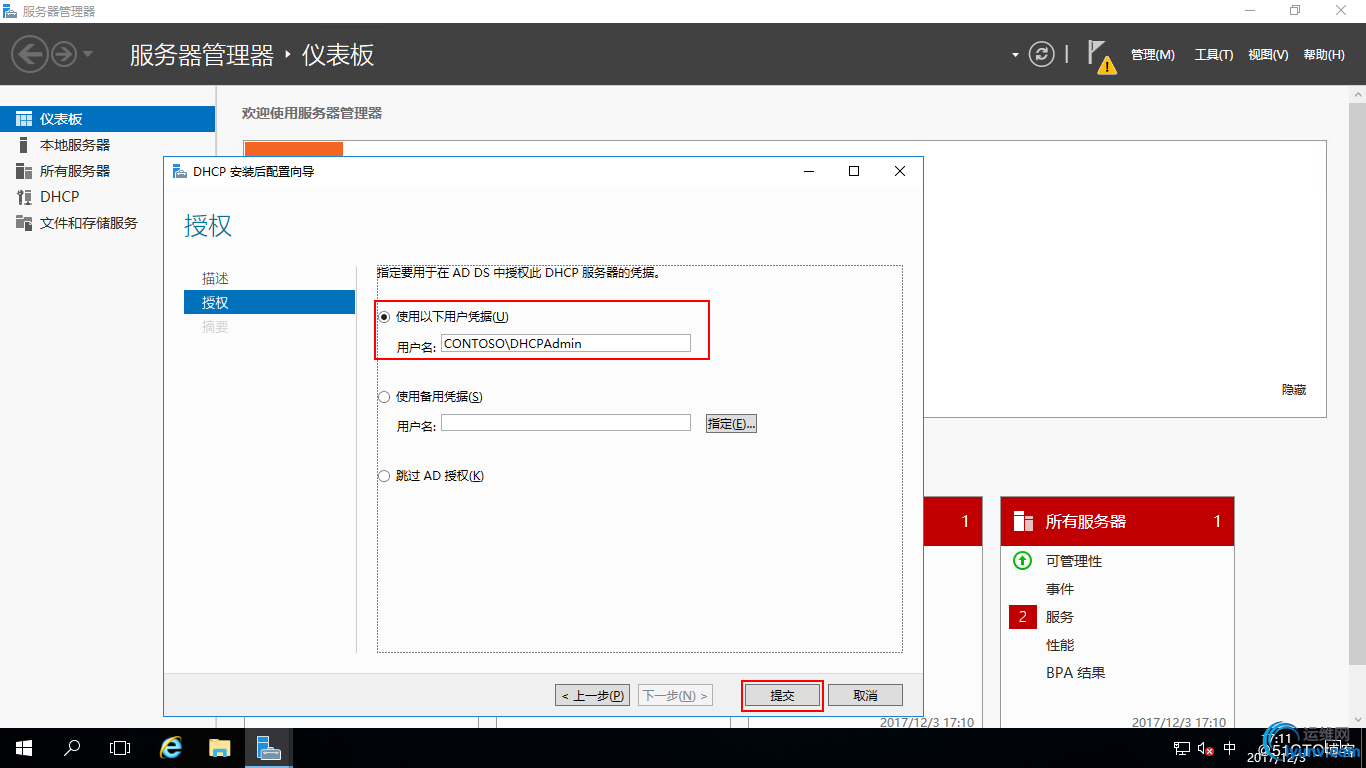
Task: Click 事件 in the 所有服务器 tile
Action: pos(1060,589)
